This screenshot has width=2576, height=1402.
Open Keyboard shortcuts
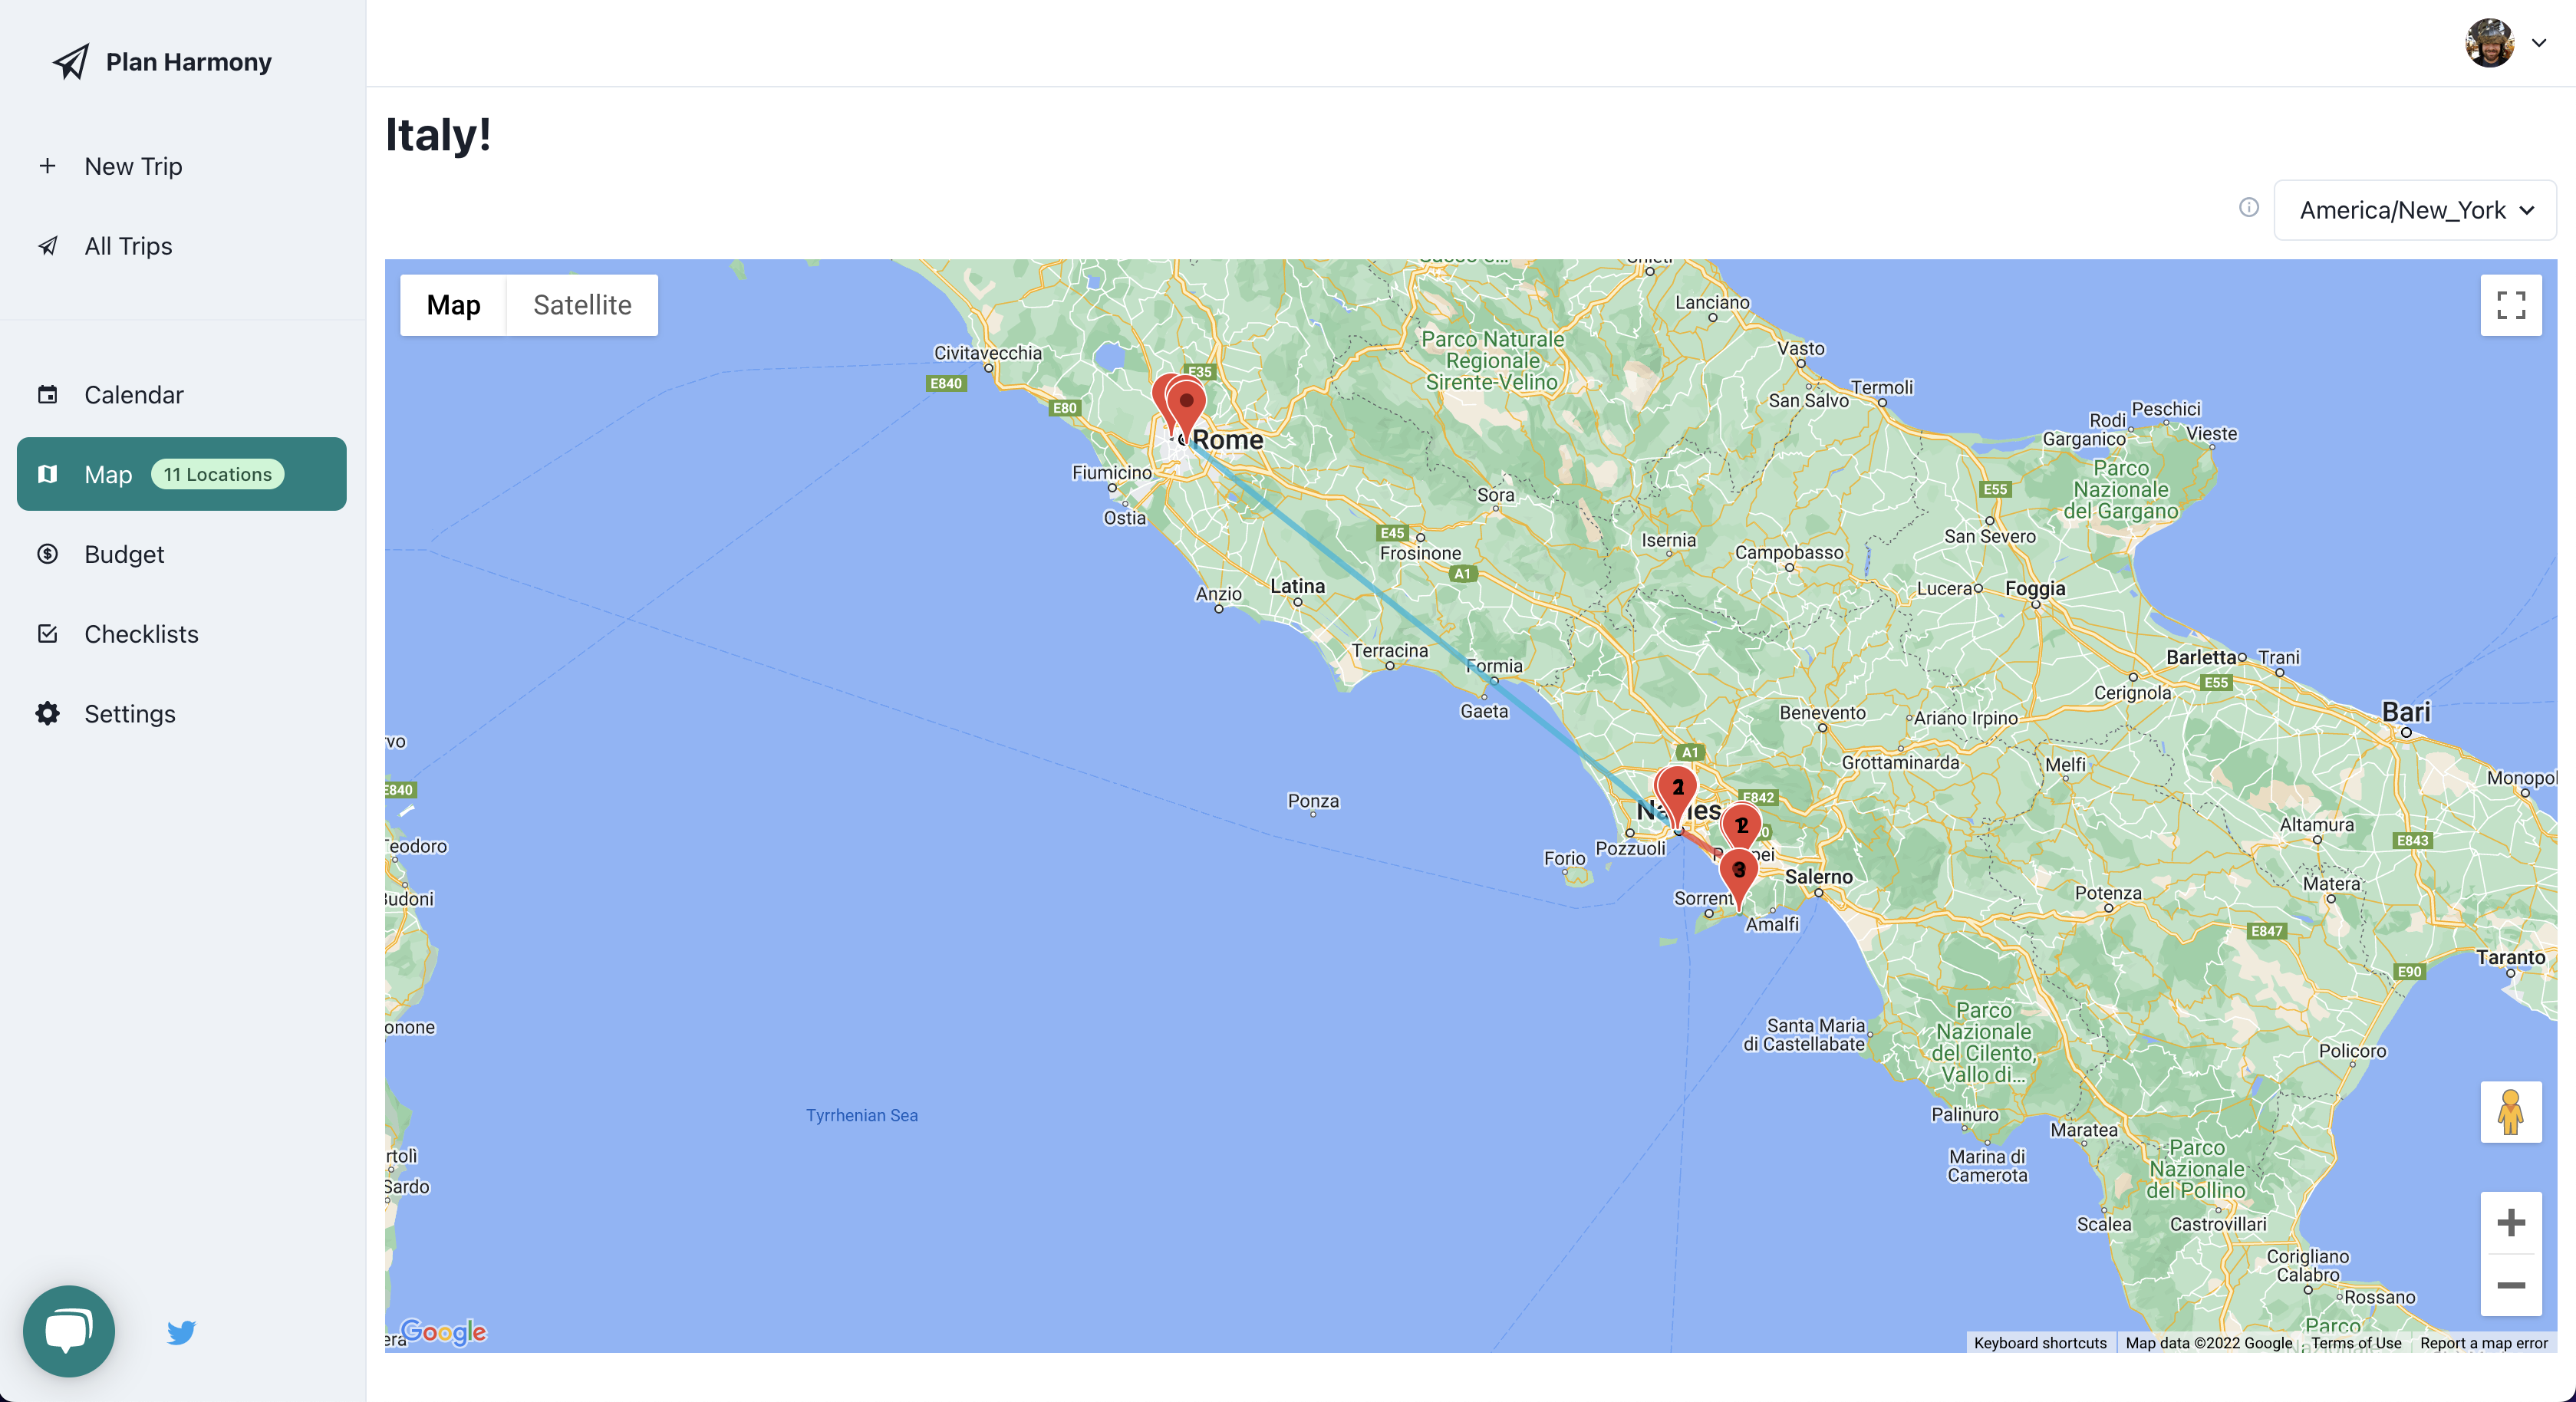2040,1343
